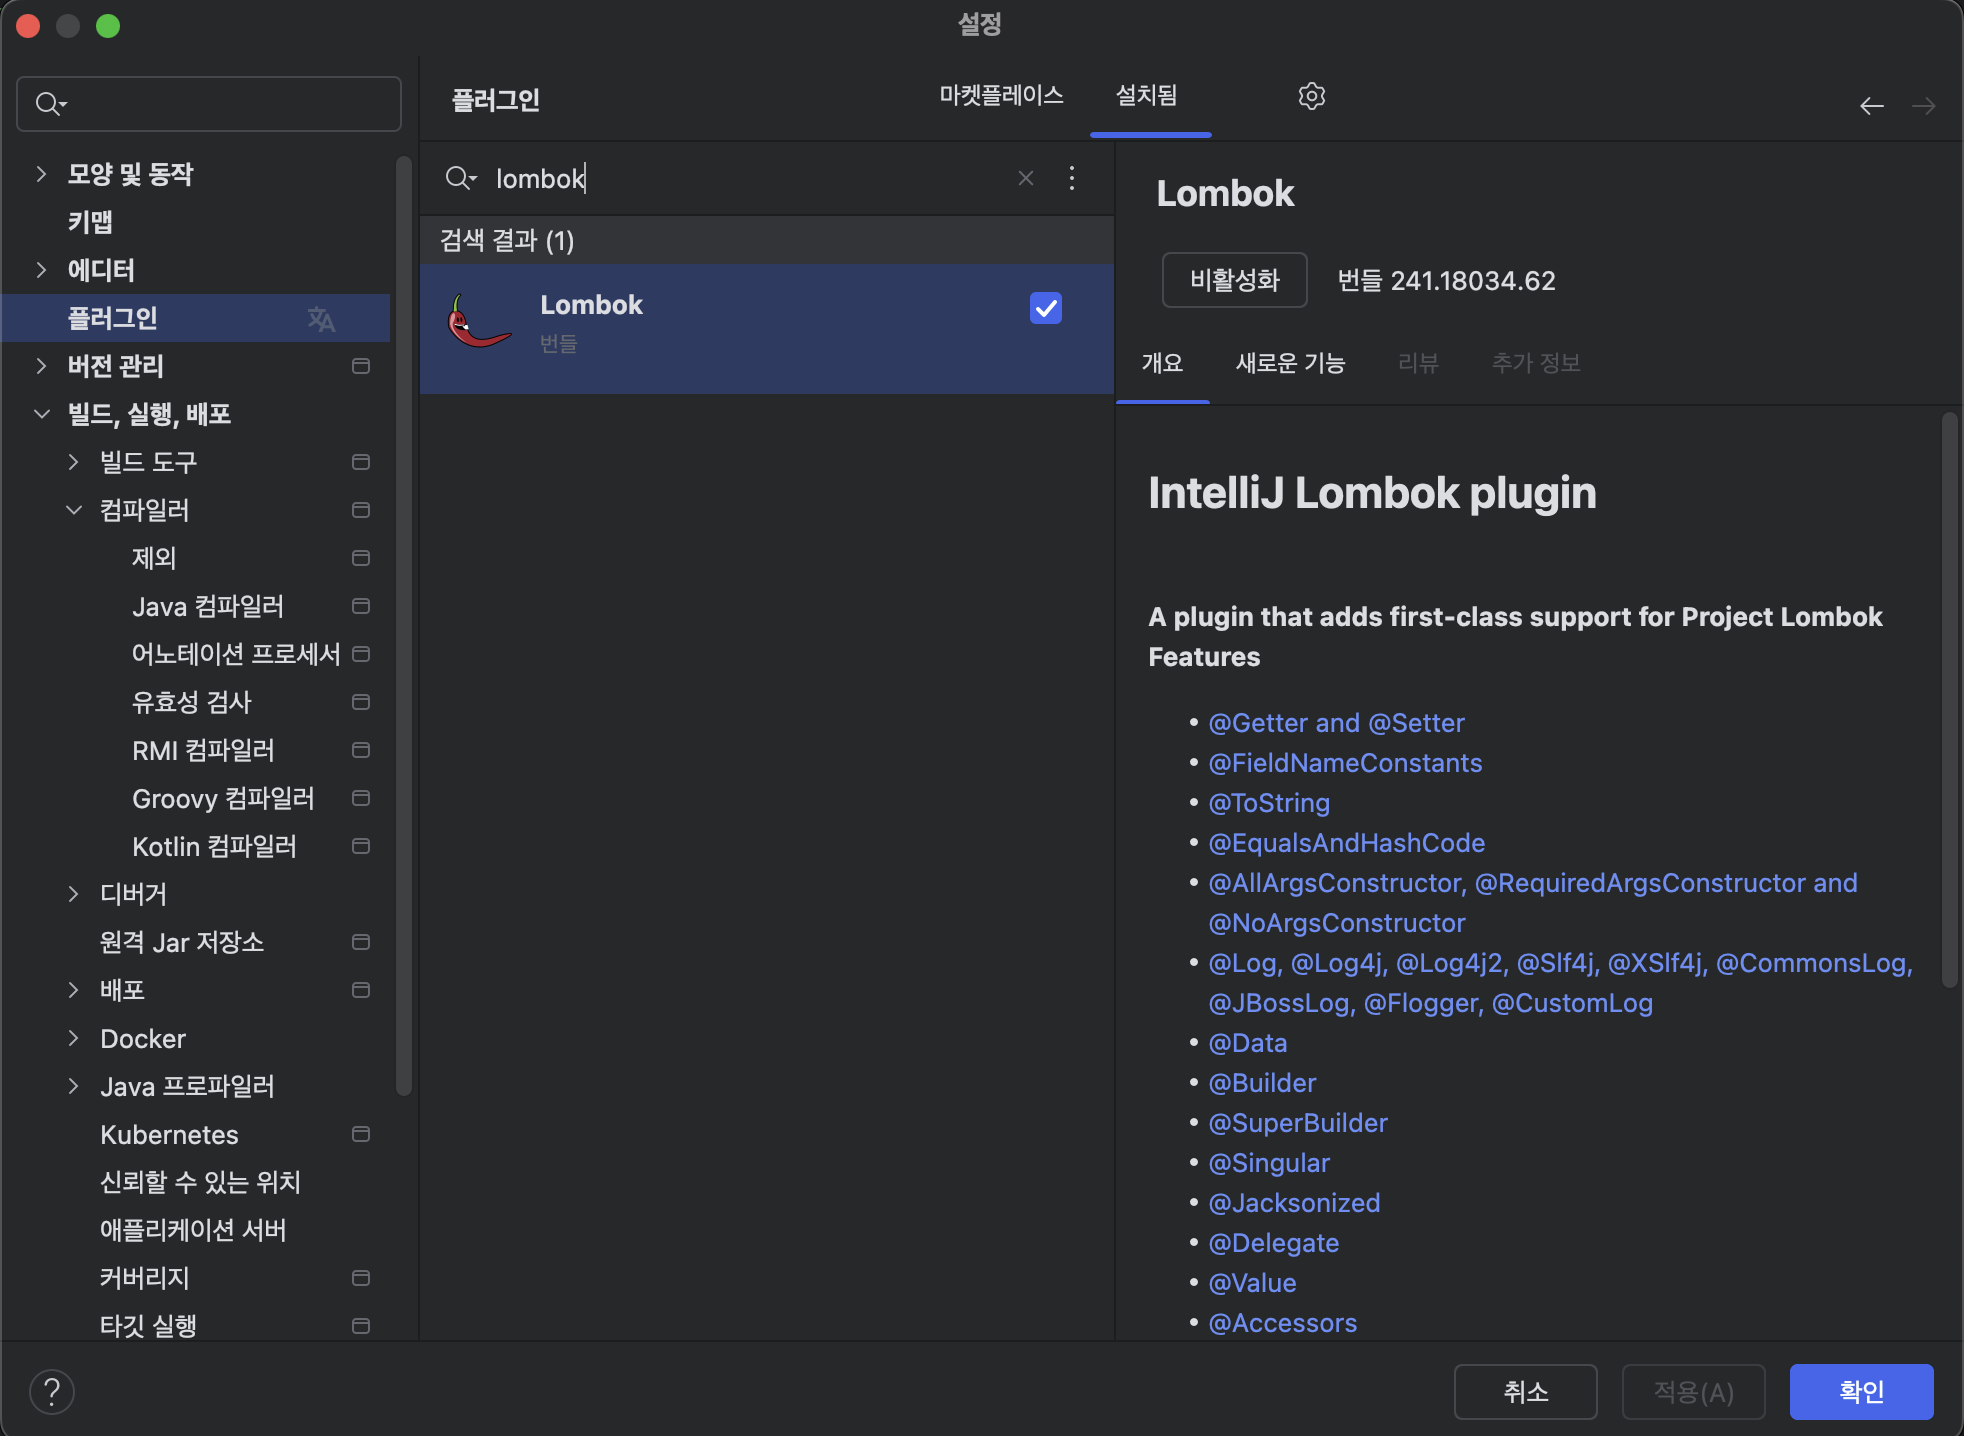Navigate back using the back arrow

[x=1872, y=105]
